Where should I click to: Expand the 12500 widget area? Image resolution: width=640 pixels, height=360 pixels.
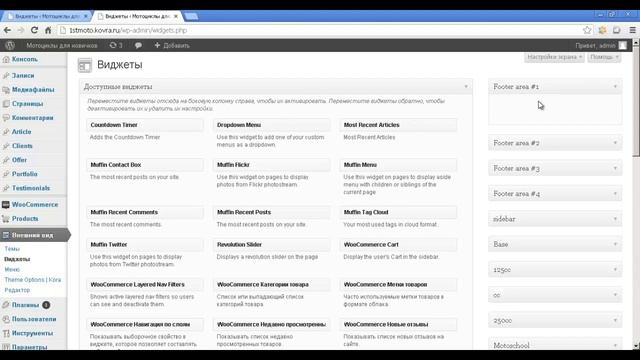(555, 269)
